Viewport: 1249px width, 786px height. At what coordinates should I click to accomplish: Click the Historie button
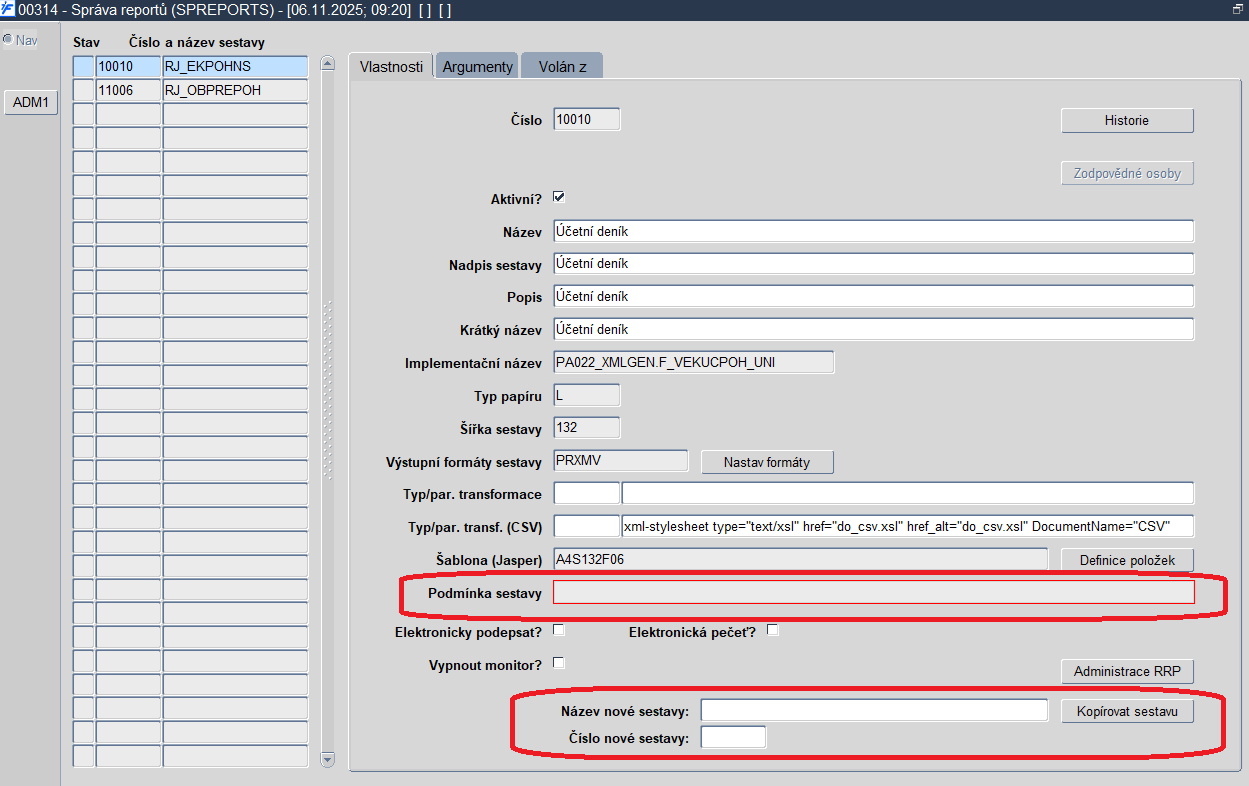pos(1127,120)
